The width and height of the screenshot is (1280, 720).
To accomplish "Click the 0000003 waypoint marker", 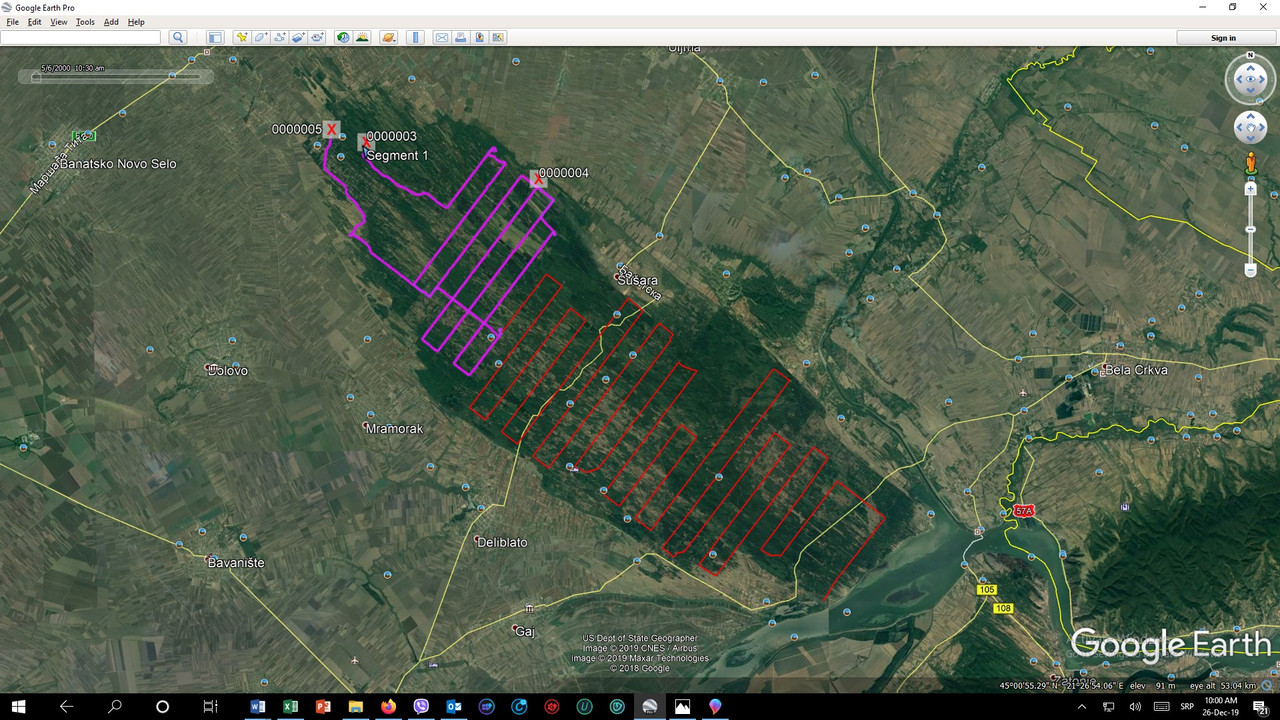I will pos(366,141).
